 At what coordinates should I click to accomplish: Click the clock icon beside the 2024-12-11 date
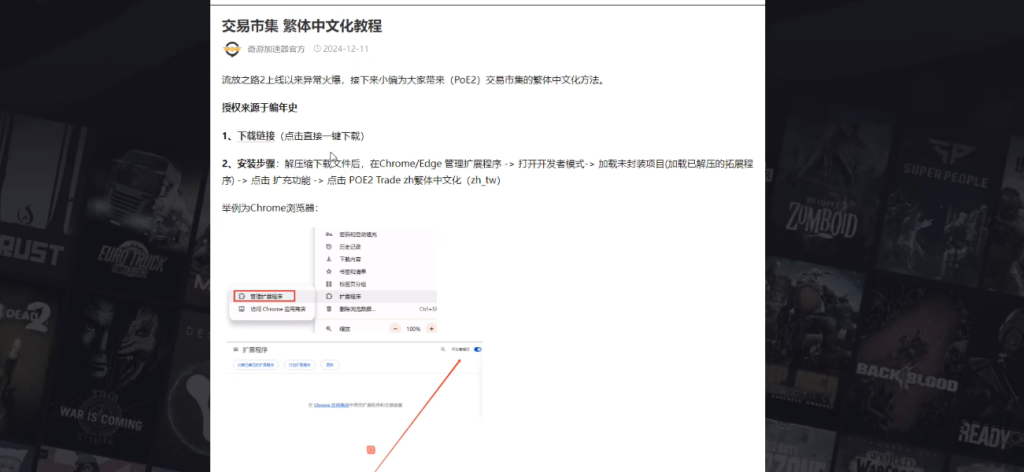tap(317, 49)
